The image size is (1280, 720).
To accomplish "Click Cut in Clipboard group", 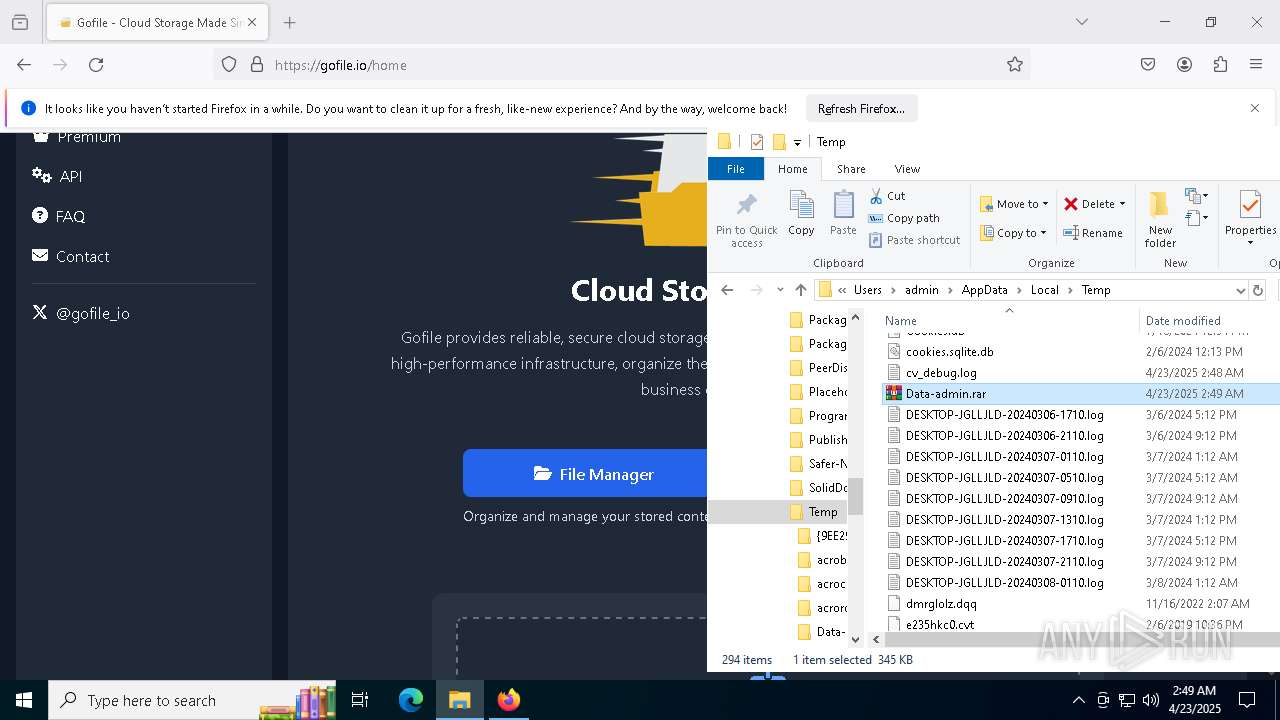I will [887, 196].
